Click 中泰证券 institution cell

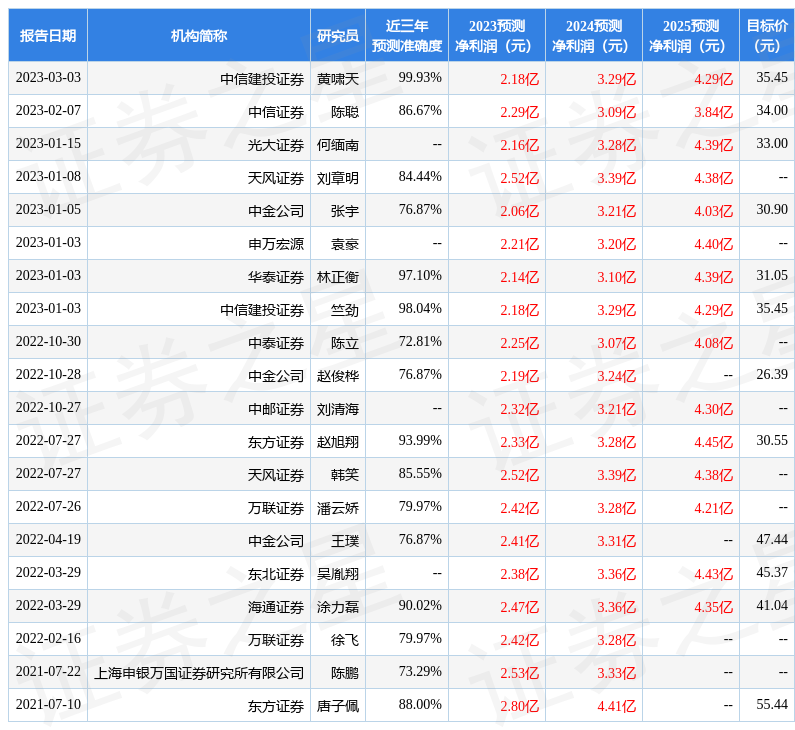point(276,343)
